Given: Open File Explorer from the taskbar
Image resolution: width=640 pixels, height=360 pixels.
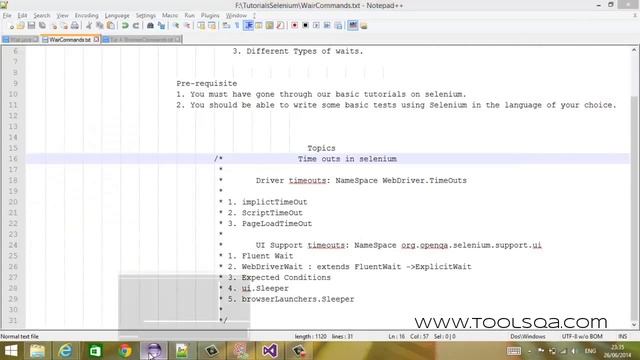Looking at the screenshot, I should 37,351.
